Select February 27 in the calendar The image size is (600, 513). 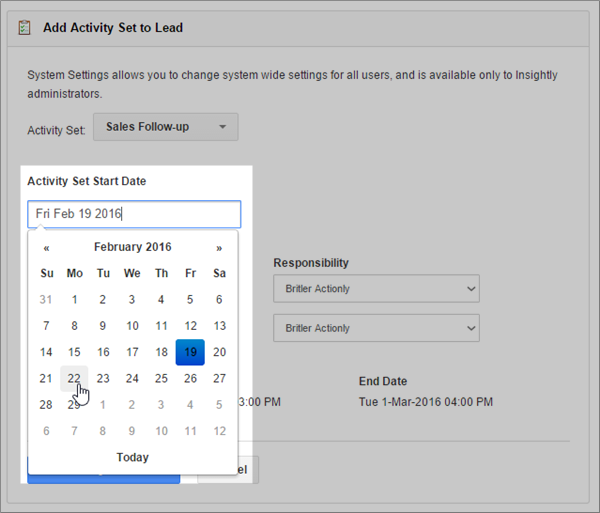pyautogui.click(x=219, y=378)
